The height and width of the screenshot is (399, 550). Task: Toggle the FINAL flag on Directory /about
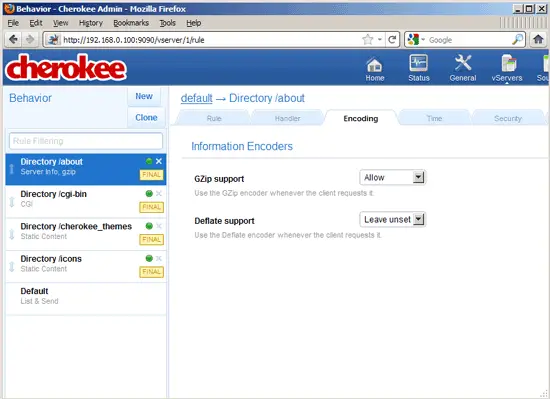pos(152,175)
